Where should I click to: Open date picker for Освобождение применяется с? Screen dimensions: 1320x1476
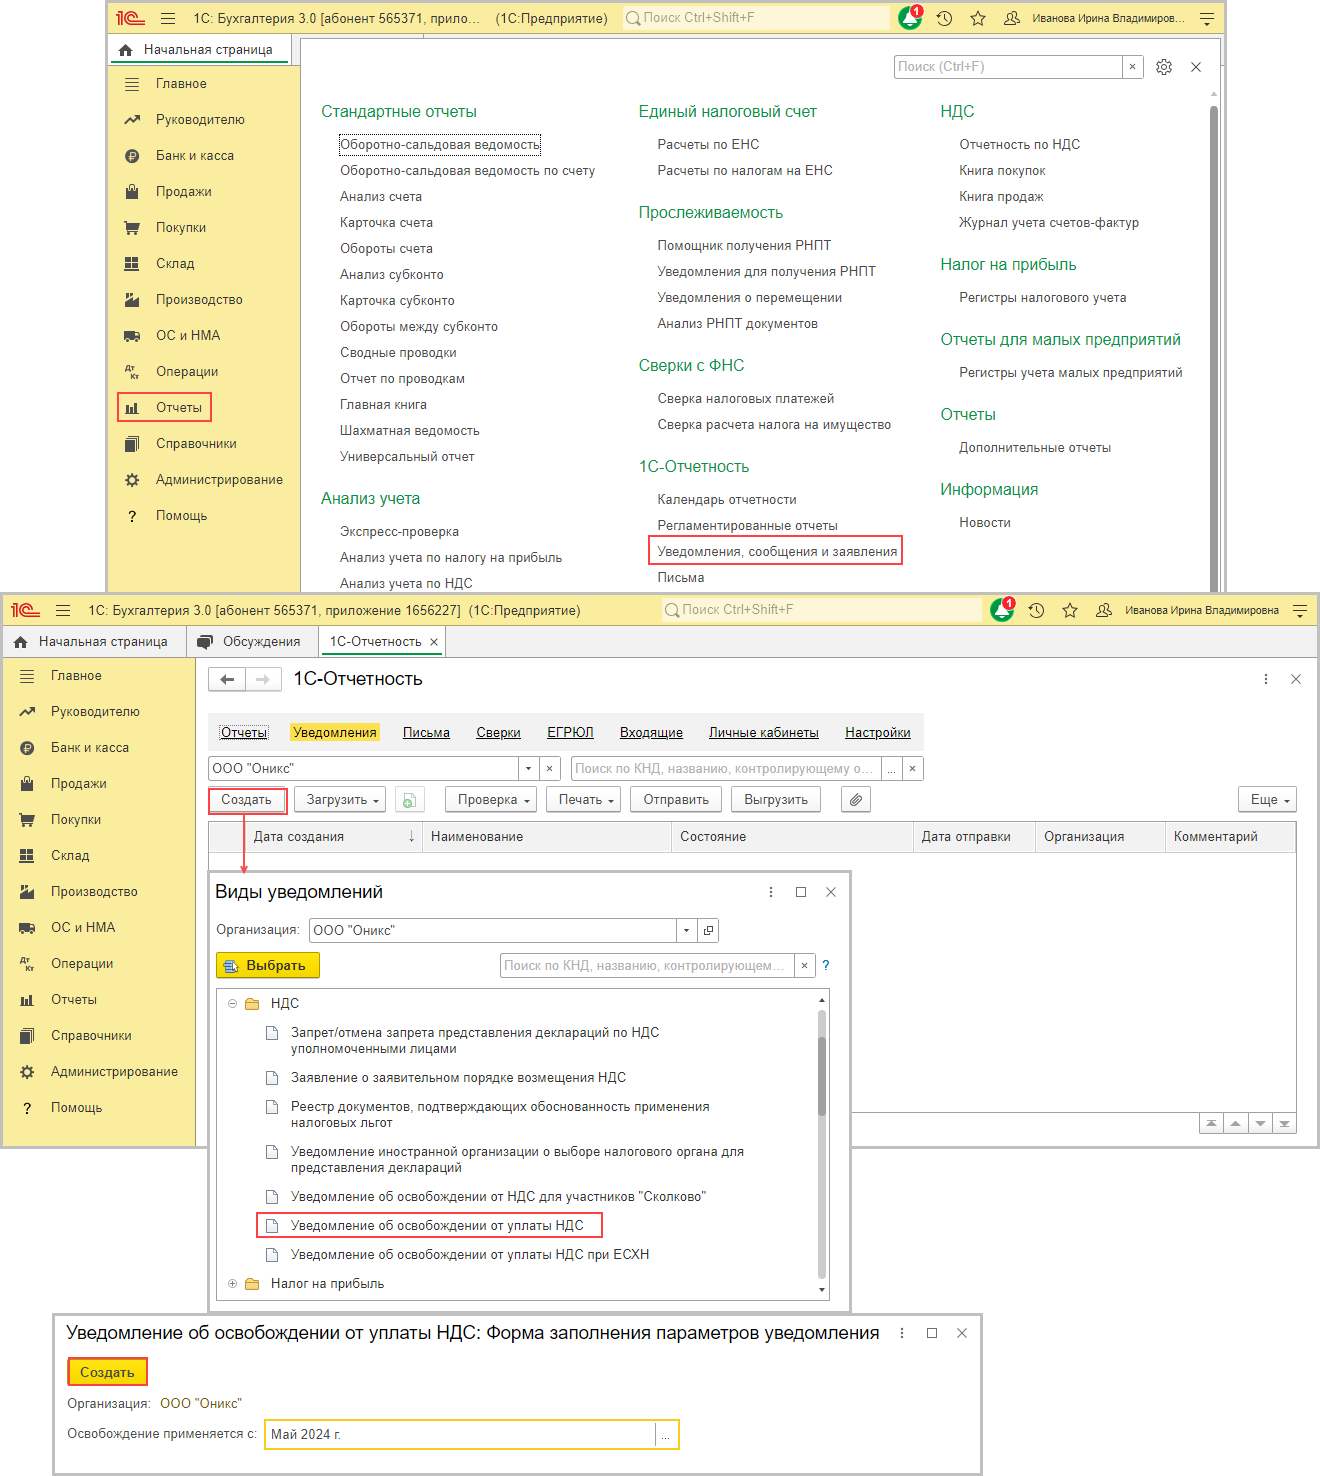coord(666,1435)
